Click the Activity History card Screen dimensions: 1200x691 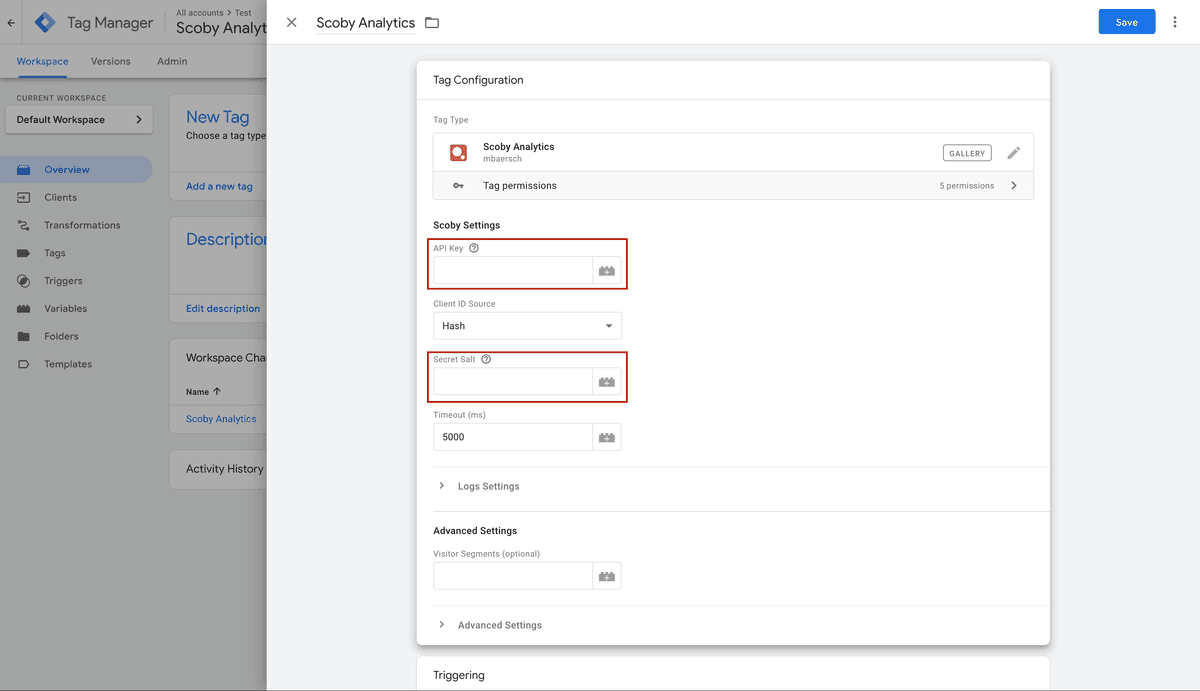pos(218,469)
